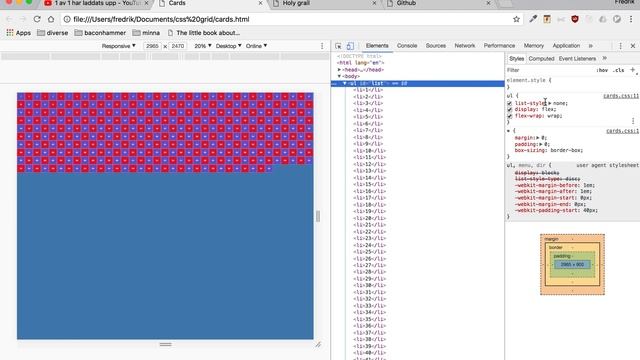
Task: Open the site info icon in address bar
Action: point(67,19)
